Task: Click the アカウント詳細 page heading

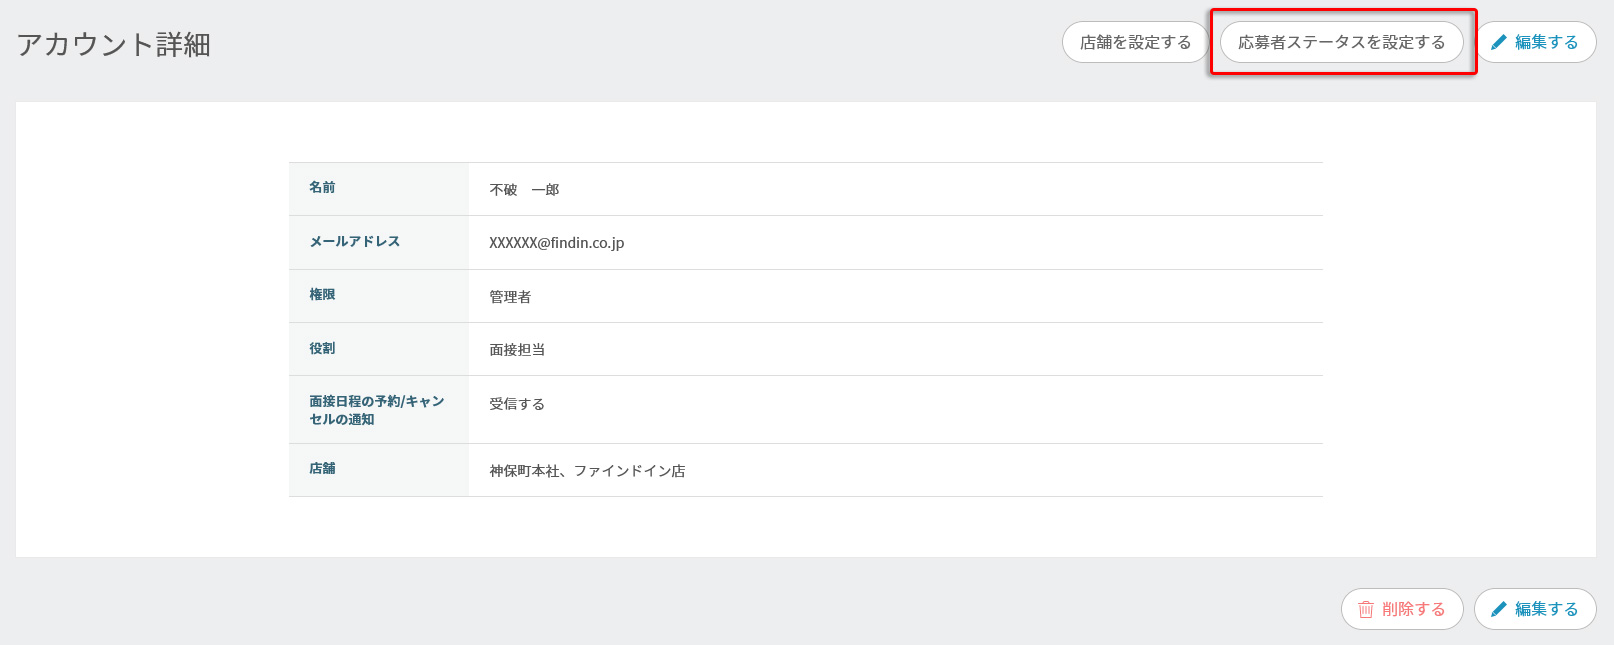Action: point(113,45)
